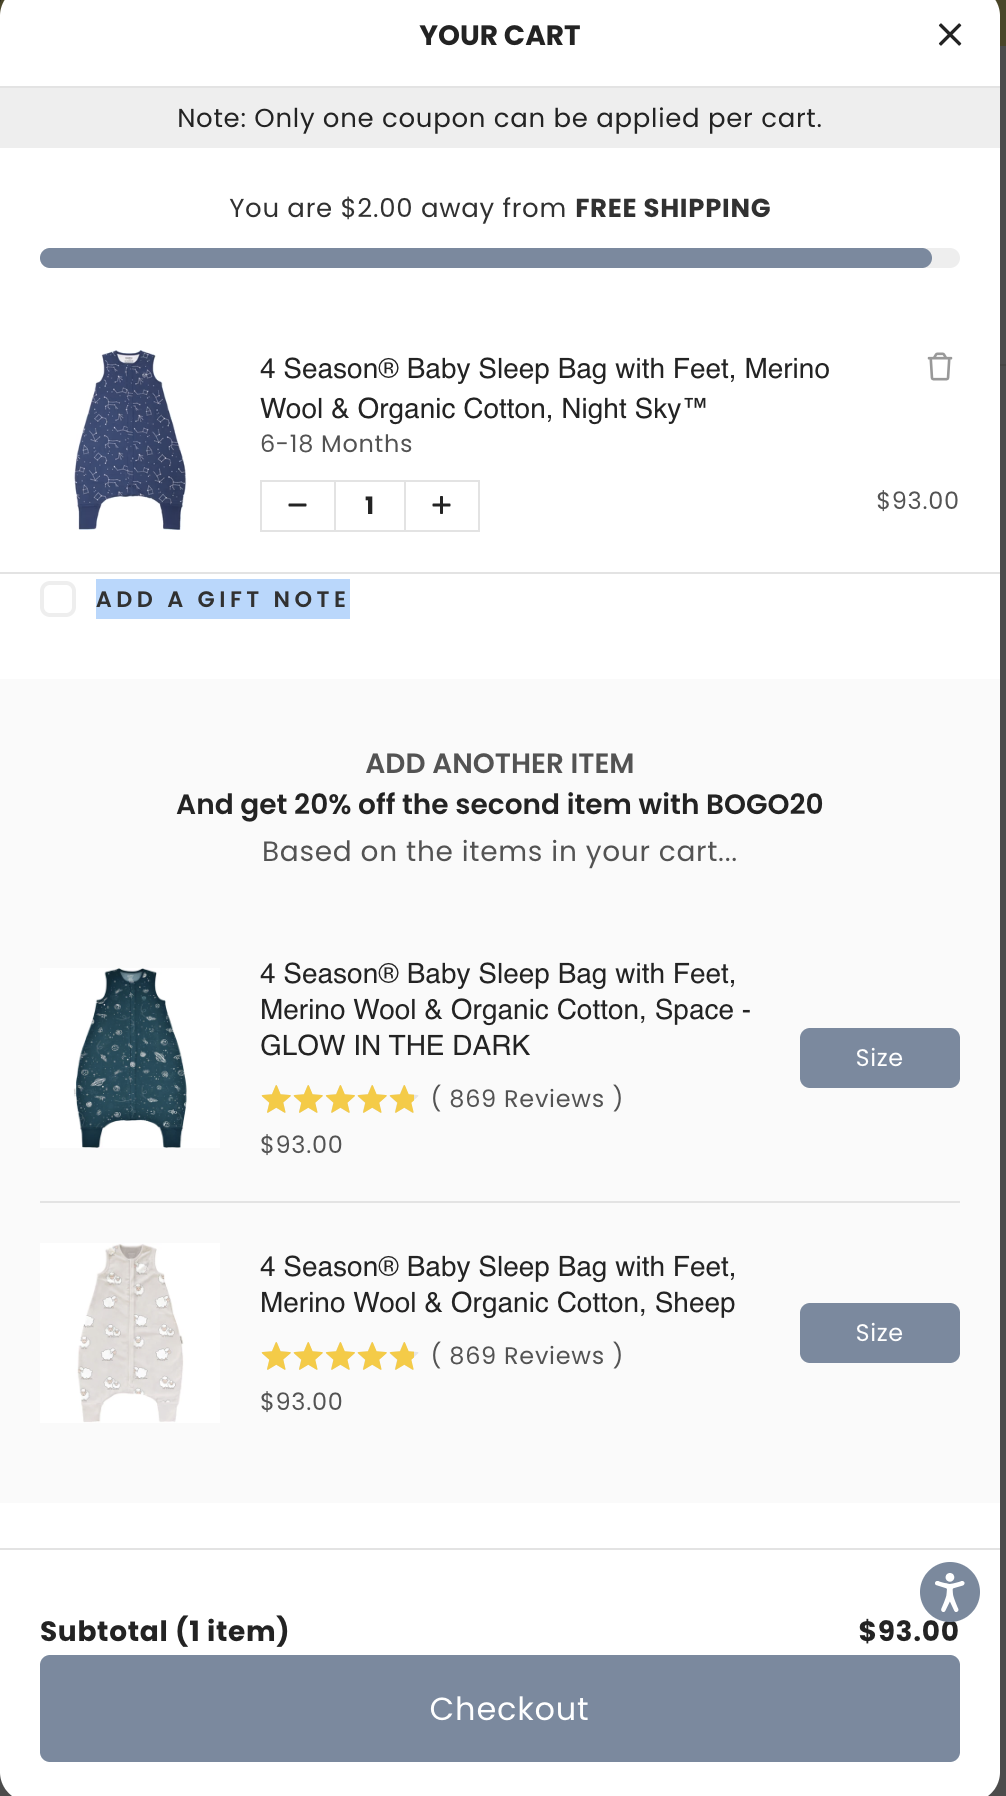1006x1796 pixels.
Task: Decrease quantity with the minus button
Action: (x=298, y=506)
